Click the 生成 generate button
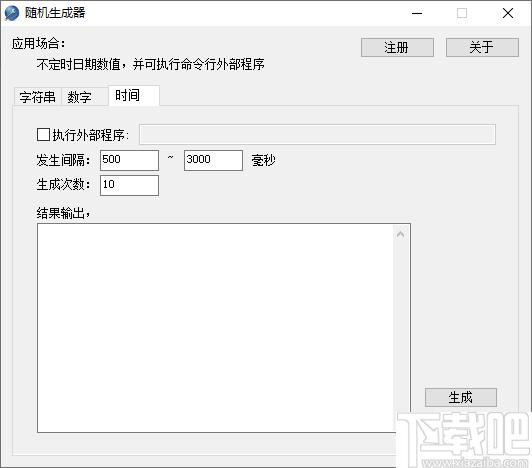Screen dimensions: 532x468 [461, 397]
